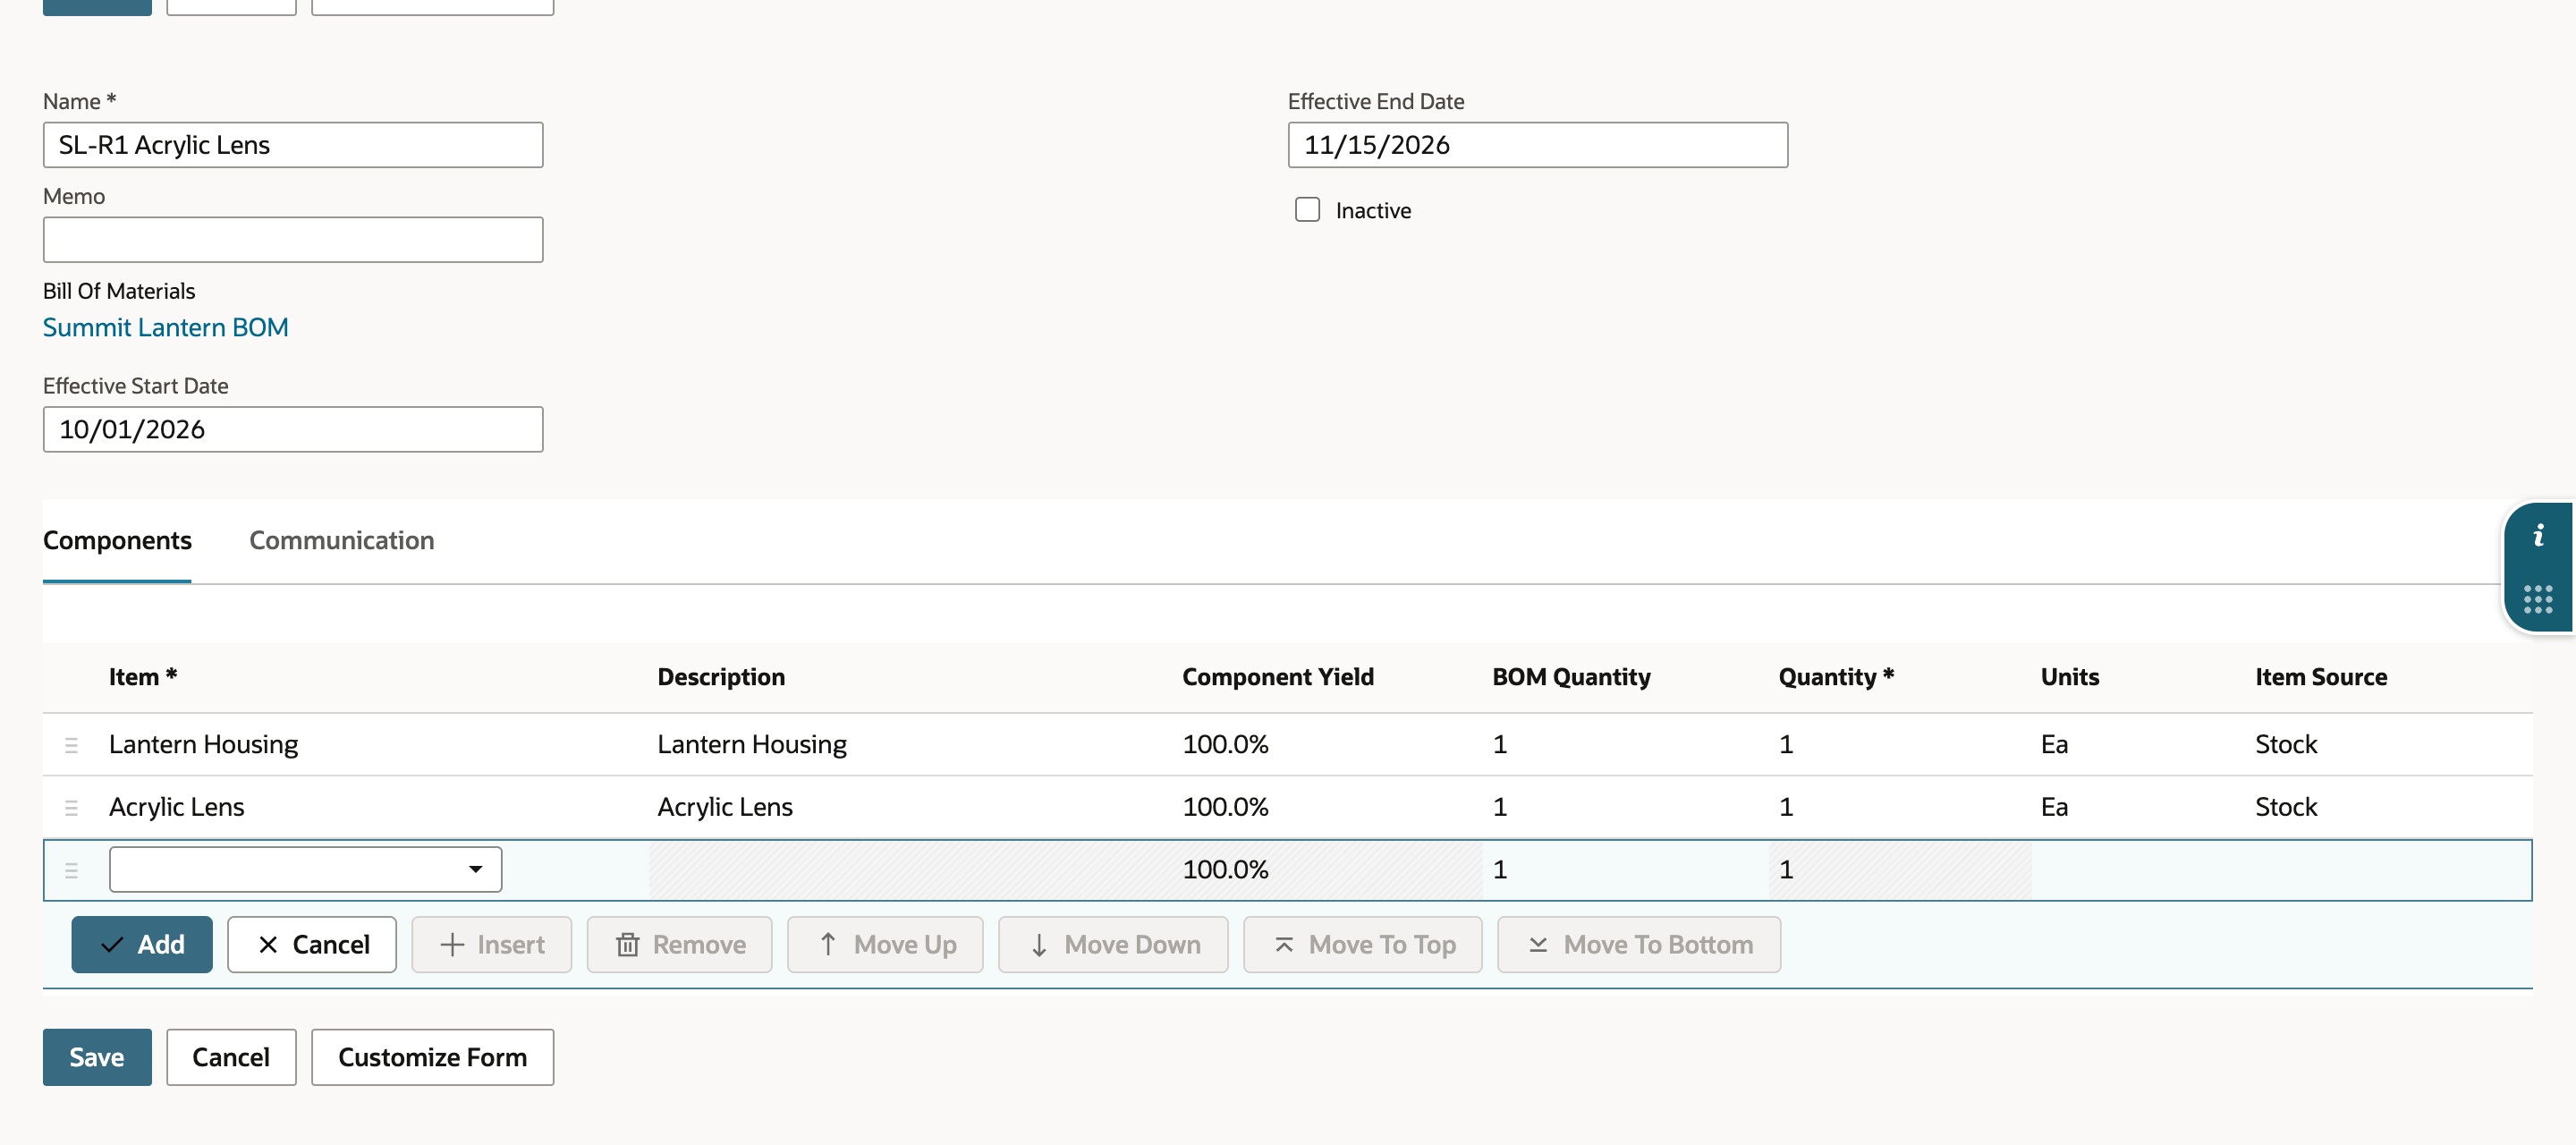
Task: Click drag handle of the new empty row
Action: [x=71, y=870]
